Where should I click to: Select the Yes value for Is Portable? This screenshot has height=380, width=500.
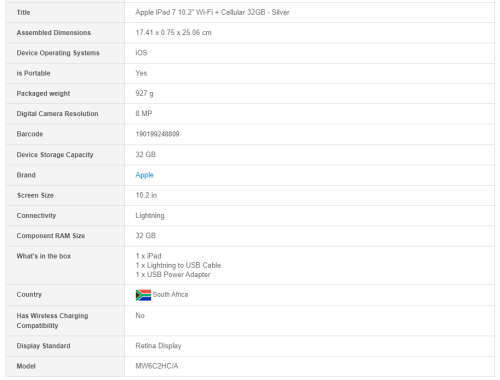pos(141,73)
